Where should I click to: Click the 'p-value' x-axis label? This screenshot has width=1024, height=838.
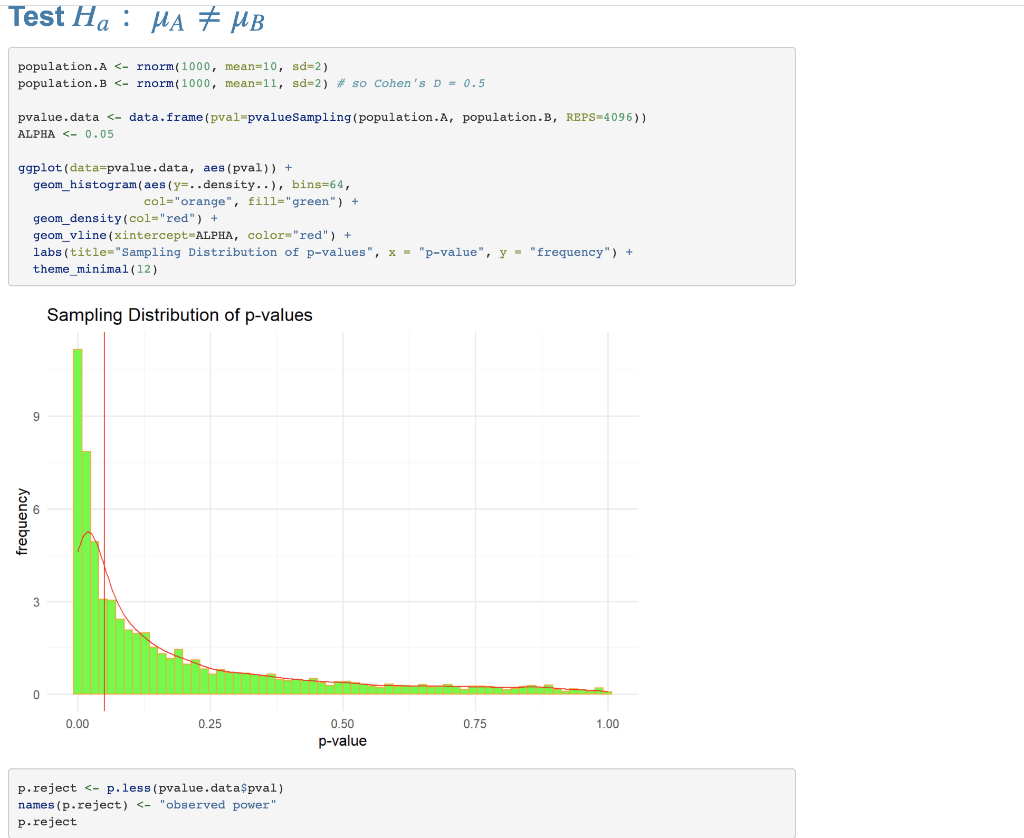pos(343,741)
